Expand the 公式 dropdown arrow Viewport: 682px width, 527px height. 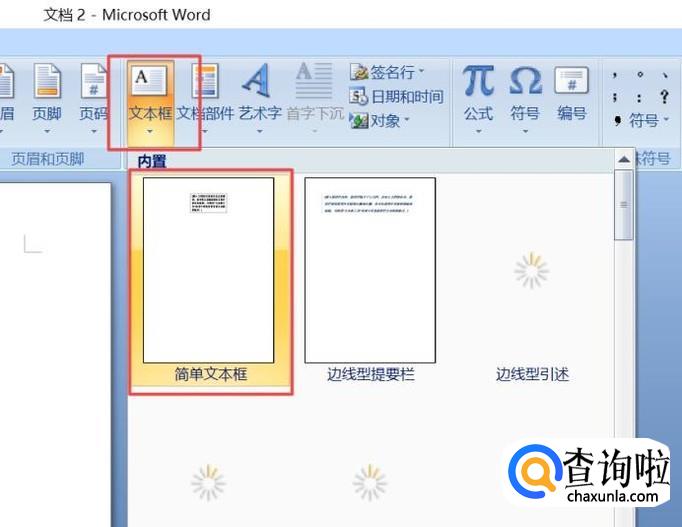478,131
